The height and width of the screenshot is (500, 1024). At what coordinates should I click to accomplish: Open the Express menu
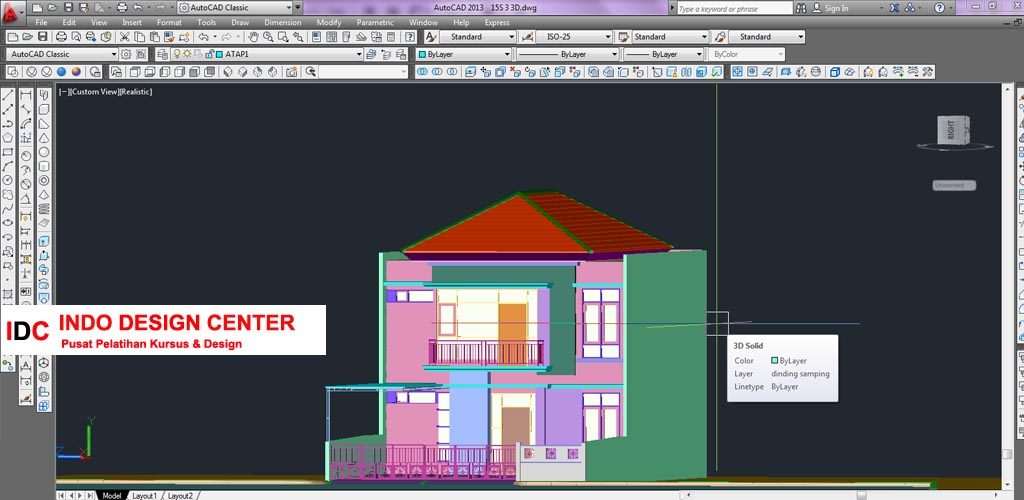[496, 22]
